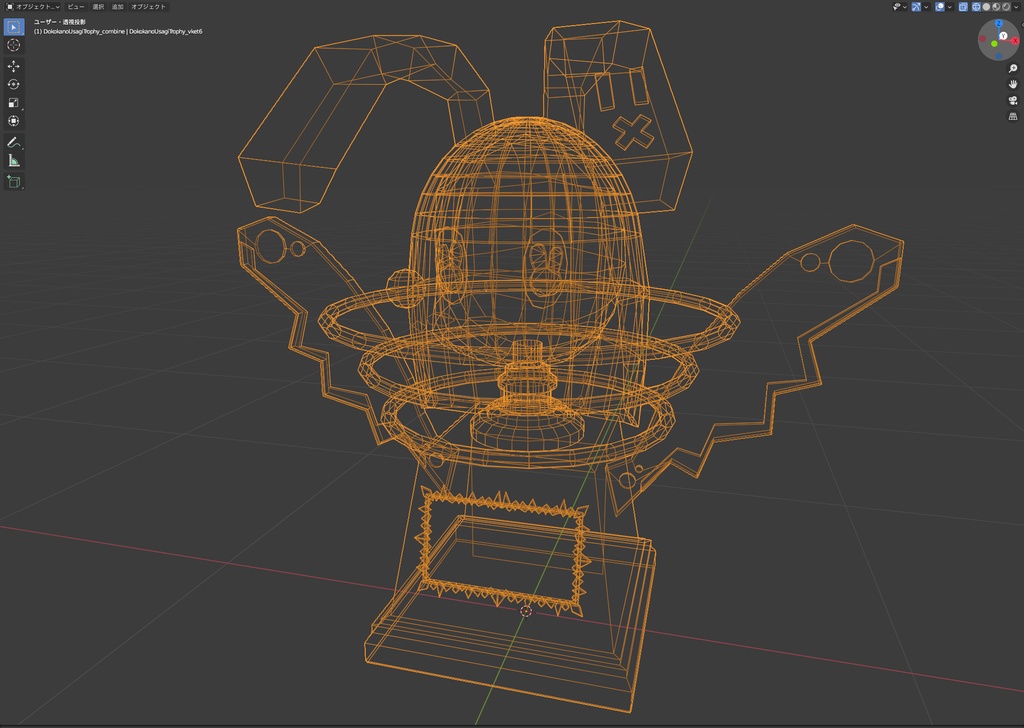Image resolution: width=1024 pixels, height=728 pixels.
Task: Open the snapping options dropdown
Action: click(926, 7)
